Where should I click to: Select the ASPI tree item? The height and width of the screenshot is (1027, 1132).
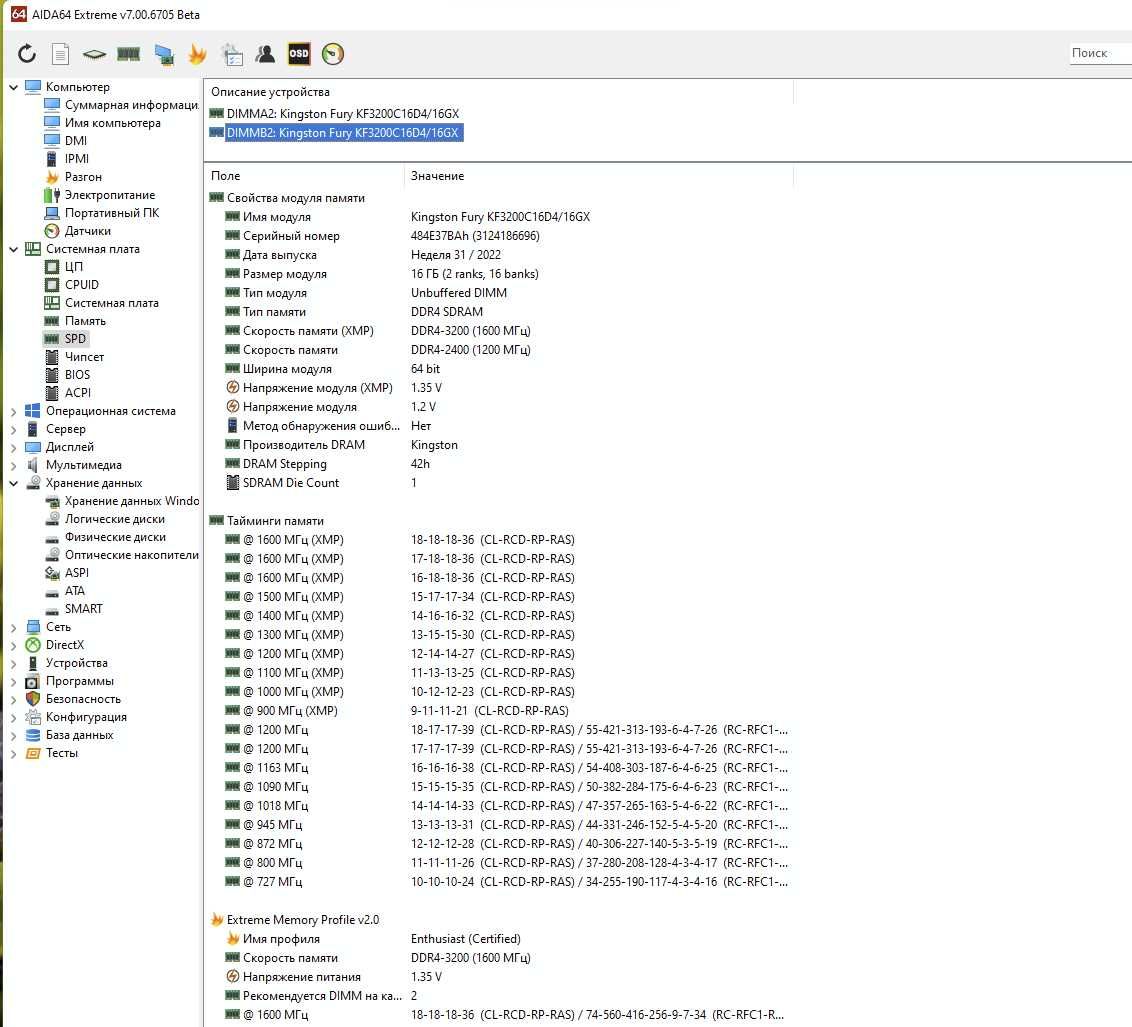click(77, 573)
